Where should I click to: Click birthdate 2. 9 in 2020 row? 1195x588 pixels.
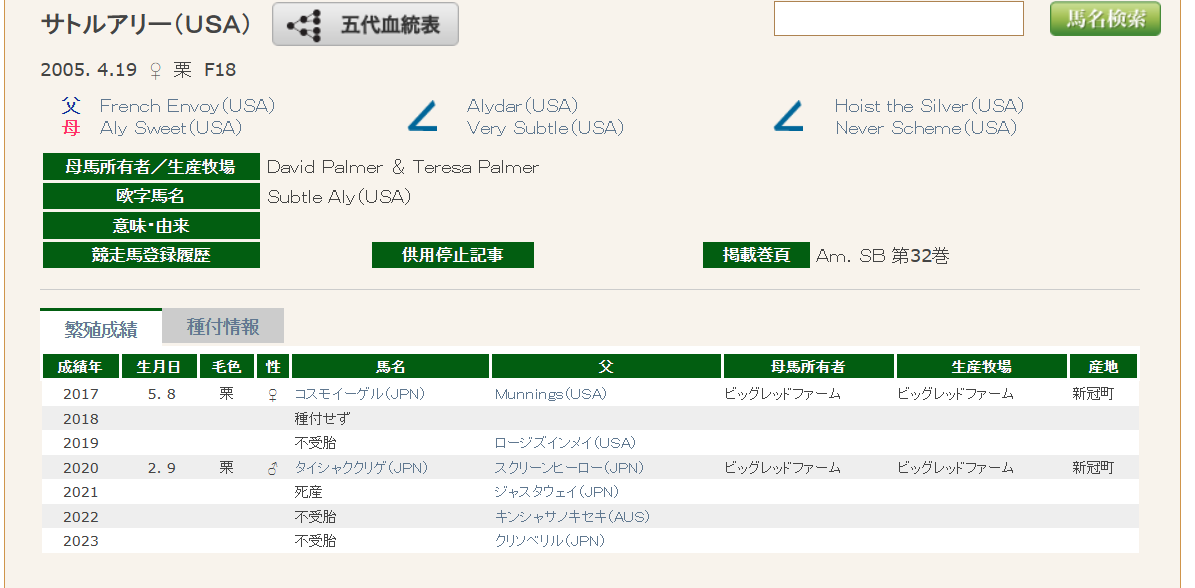click(x=162, y=468)
